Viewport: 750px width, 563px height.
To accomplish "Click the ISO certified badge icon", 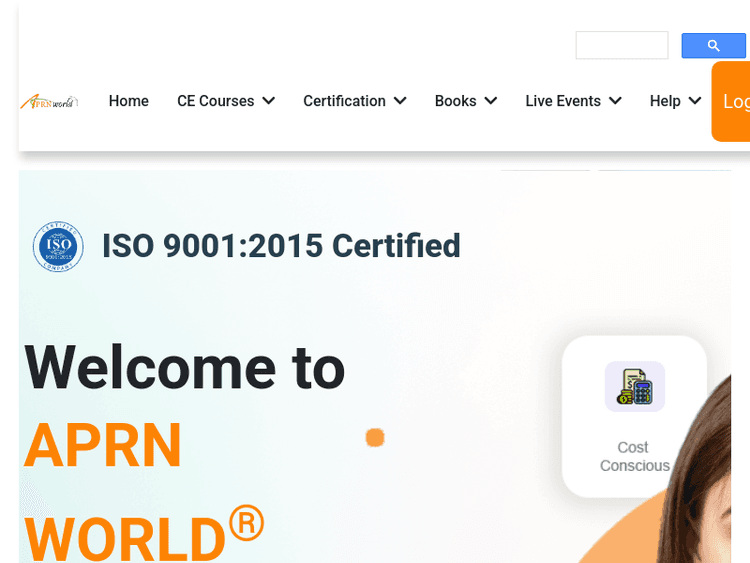I will point(58,246).
